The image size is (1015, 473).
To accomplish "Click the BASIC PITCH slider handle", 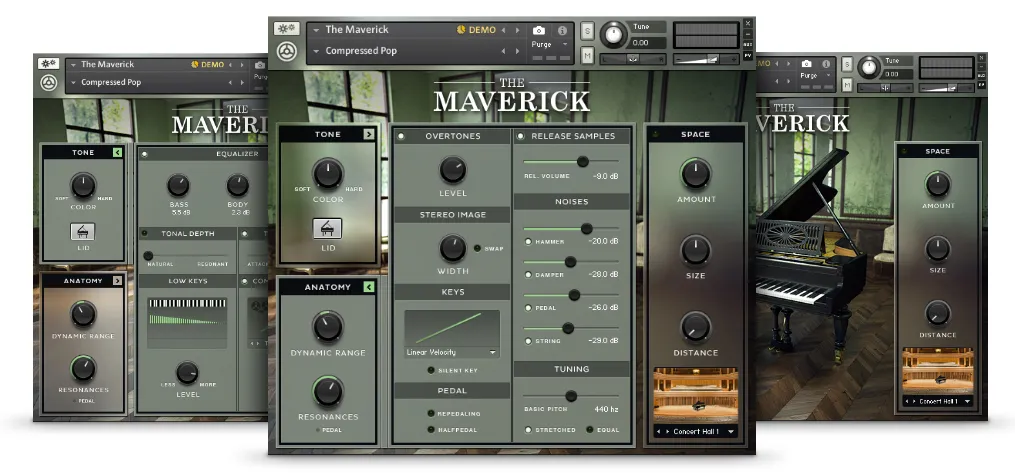I will (571, 395).
